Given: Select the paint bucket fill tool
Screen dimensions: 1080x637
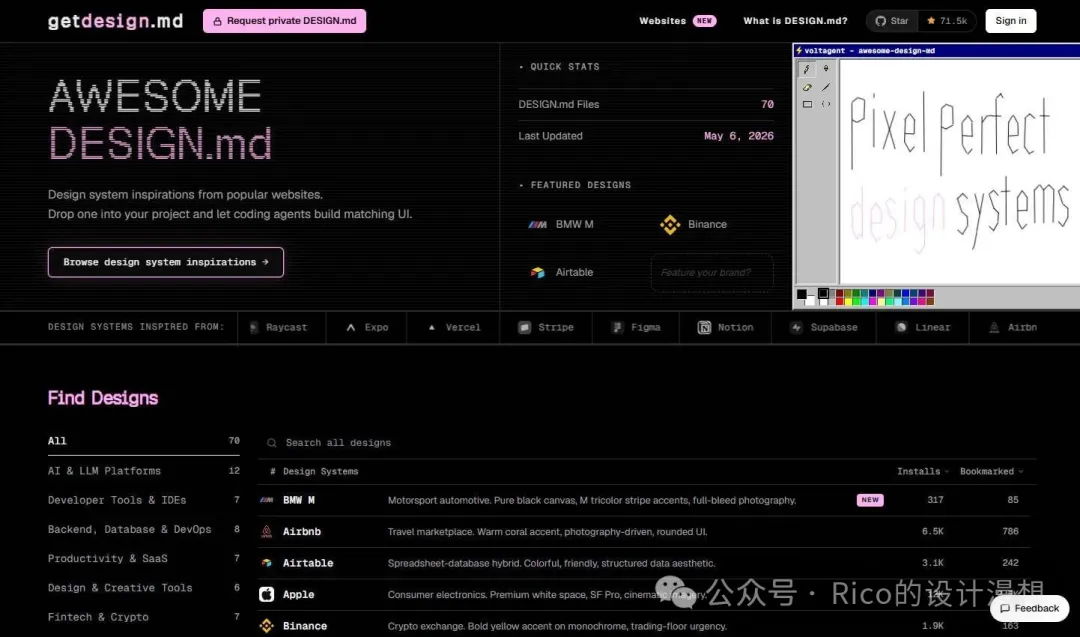Looking at the screenshot, I should coord(826,69).
